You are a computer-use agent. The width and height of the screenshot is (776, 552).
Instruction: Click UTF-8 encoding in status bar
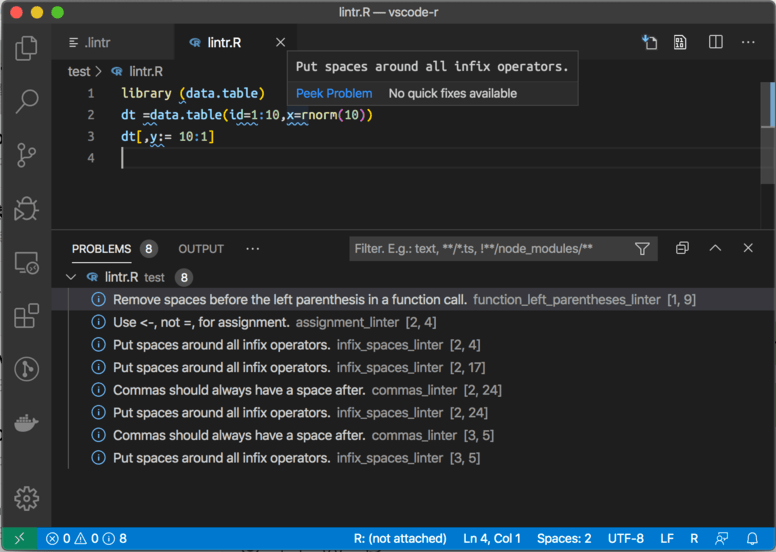pos(626,539)
